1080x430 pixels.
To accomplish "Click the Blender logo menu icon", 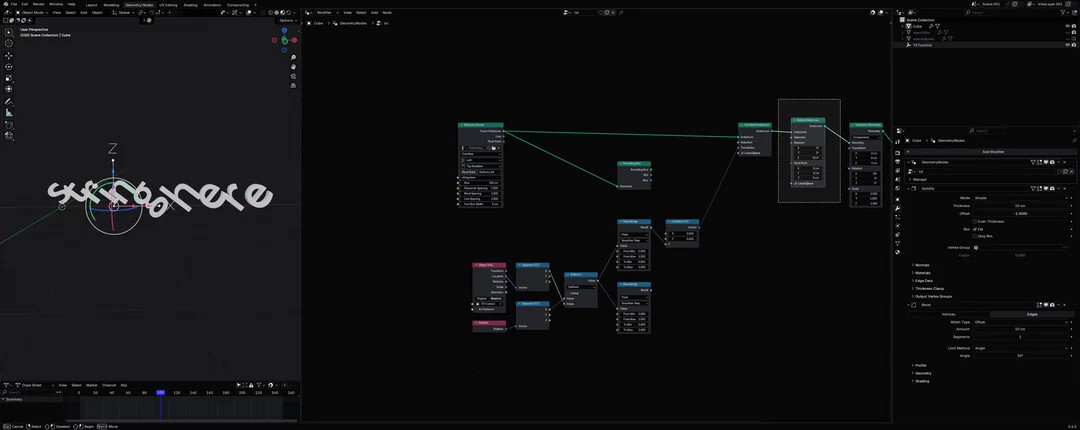I will (5, 4).
